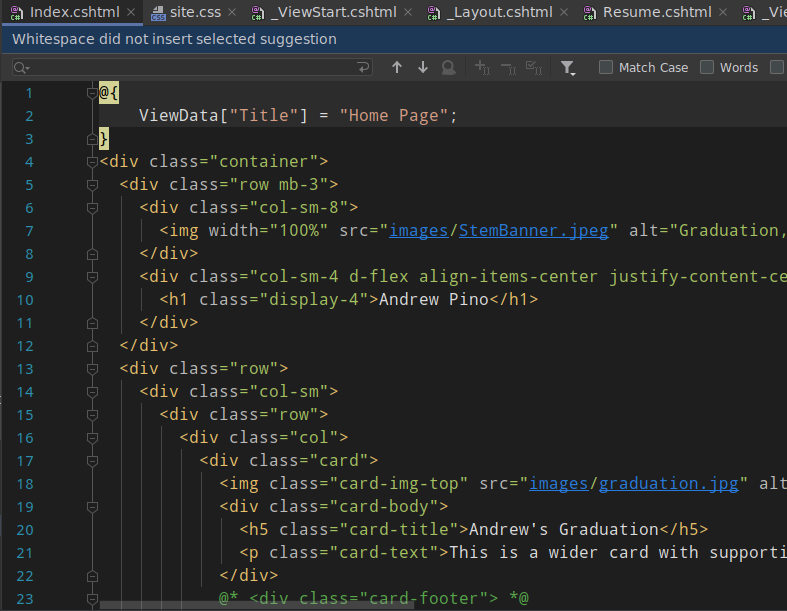Collapse the commented card-footer fold at line 23

pos(92,598)
